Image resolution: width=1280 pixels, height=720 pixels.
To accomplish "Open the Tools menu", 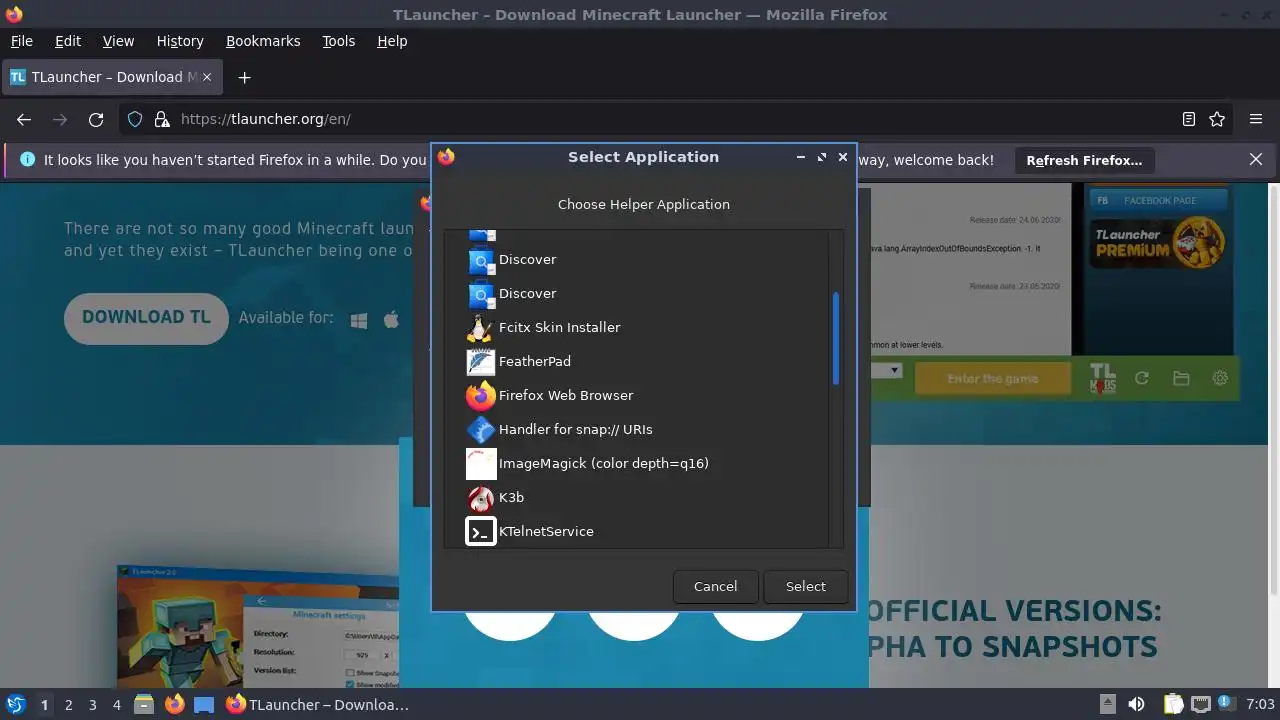I will [x=338, y=41].
